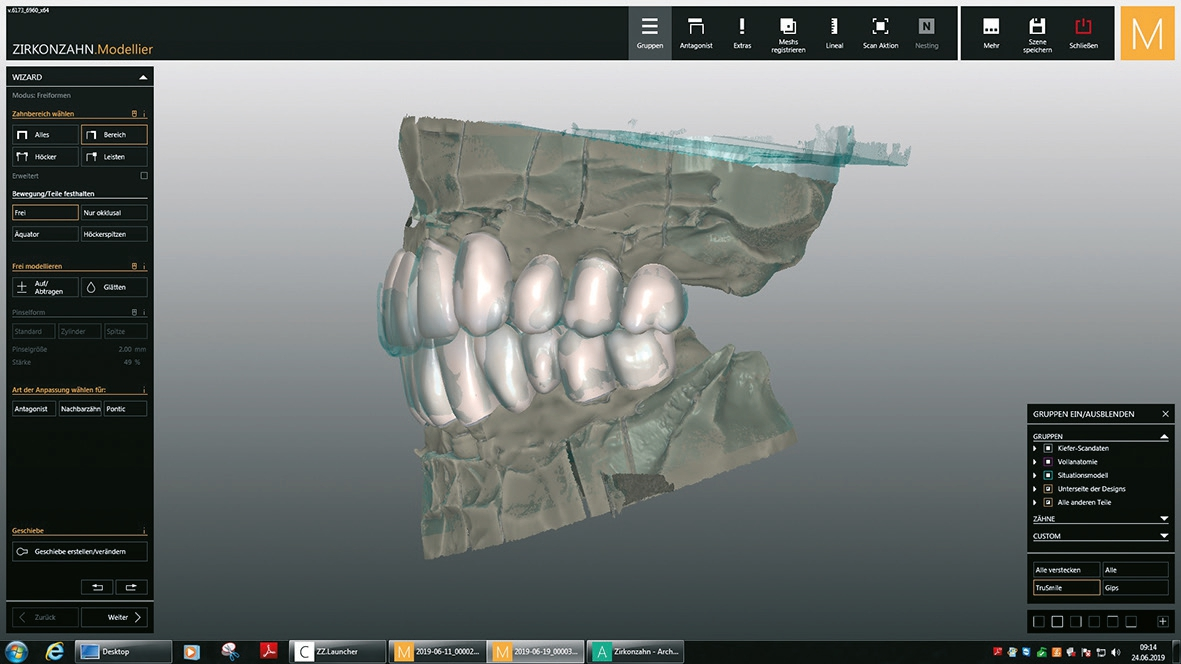Click the TruSmile view button
This screenshot has width=1181, height=664.
tap(1066, 588)
